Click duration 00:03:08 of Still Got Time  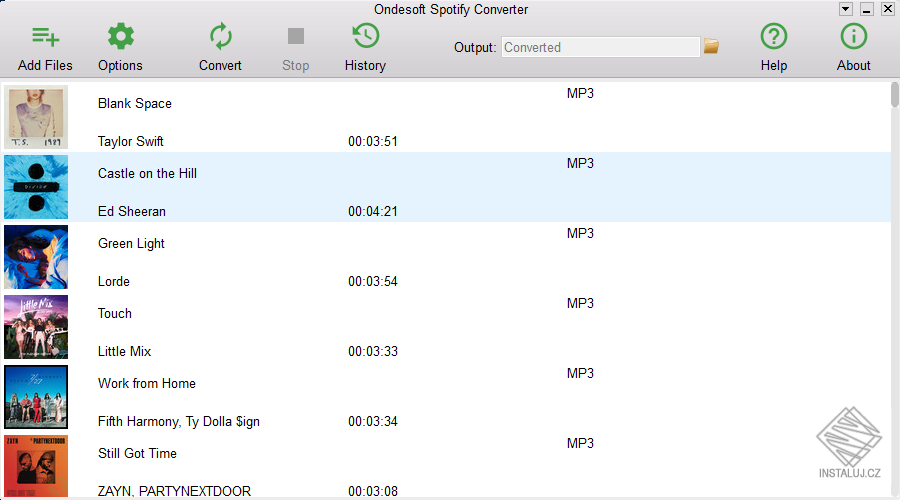point(373,491)
